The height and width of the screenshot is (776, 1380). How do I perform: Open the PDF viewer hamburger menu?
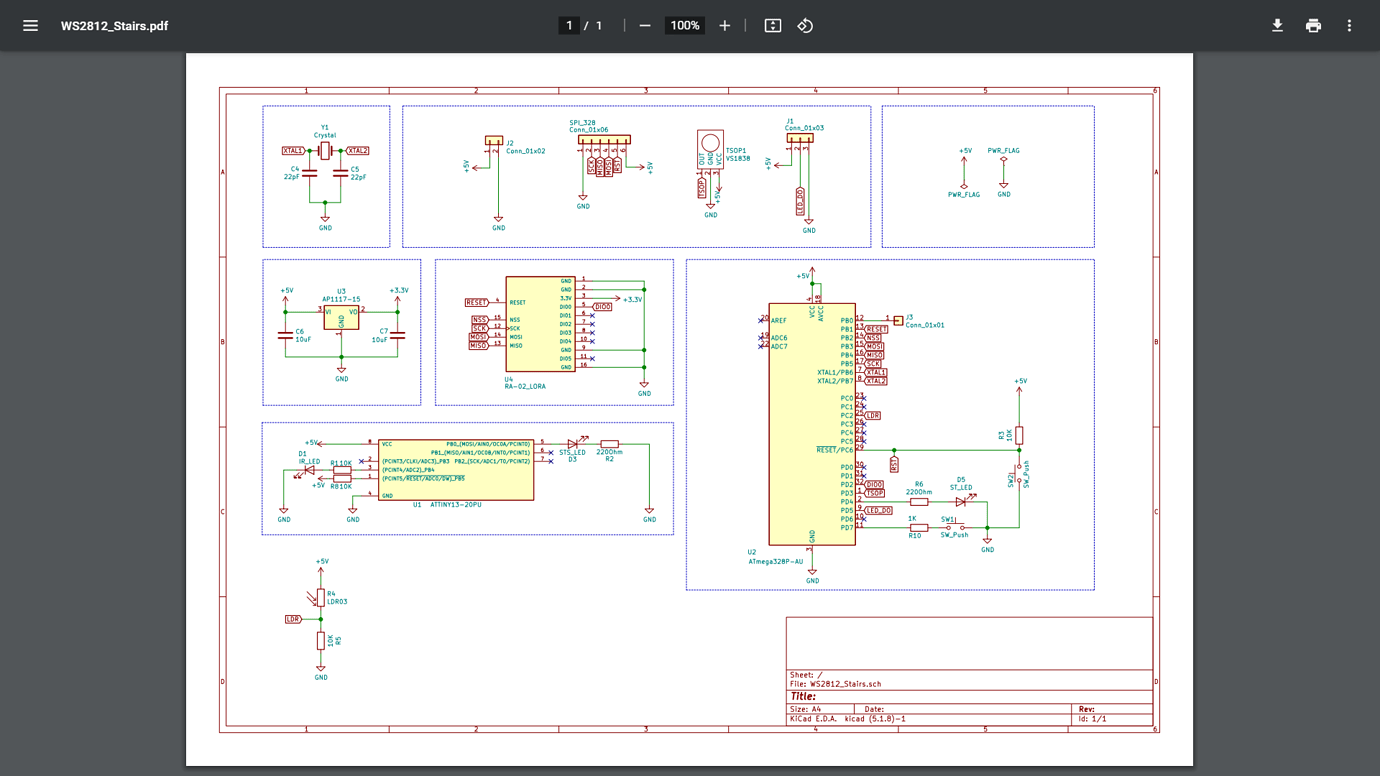point(30,25)
